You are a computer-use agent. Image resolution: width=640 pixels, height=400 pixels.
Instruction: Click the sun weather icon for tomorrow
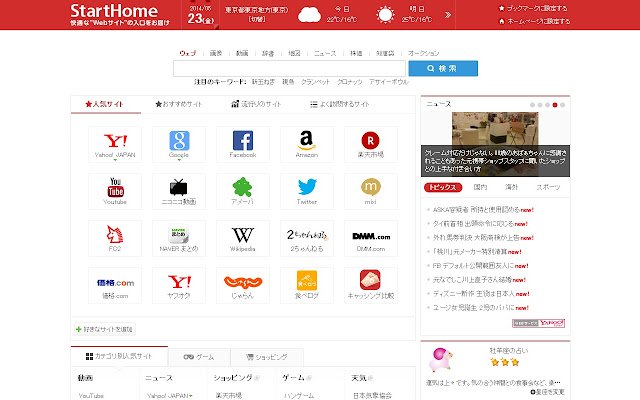385,15
